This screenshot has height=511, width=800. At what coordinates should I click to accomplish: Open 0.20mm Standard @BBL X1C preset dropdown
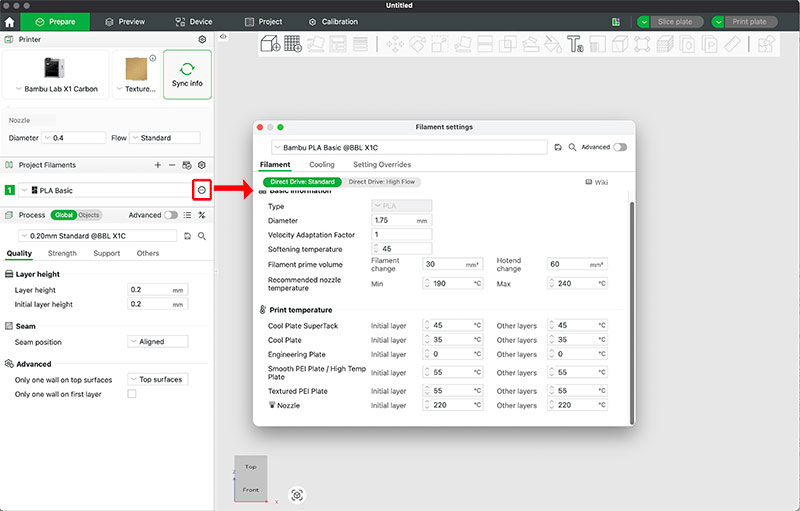coord(97,236)
